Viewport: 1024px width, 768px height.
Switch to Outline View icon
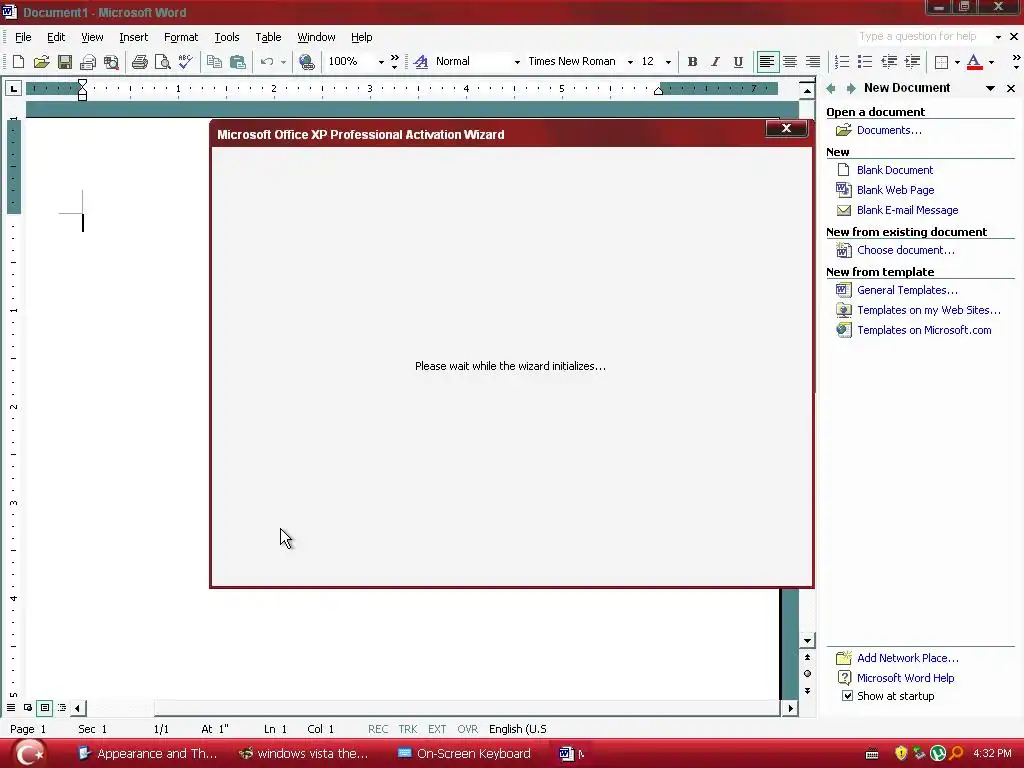[62, 707]
